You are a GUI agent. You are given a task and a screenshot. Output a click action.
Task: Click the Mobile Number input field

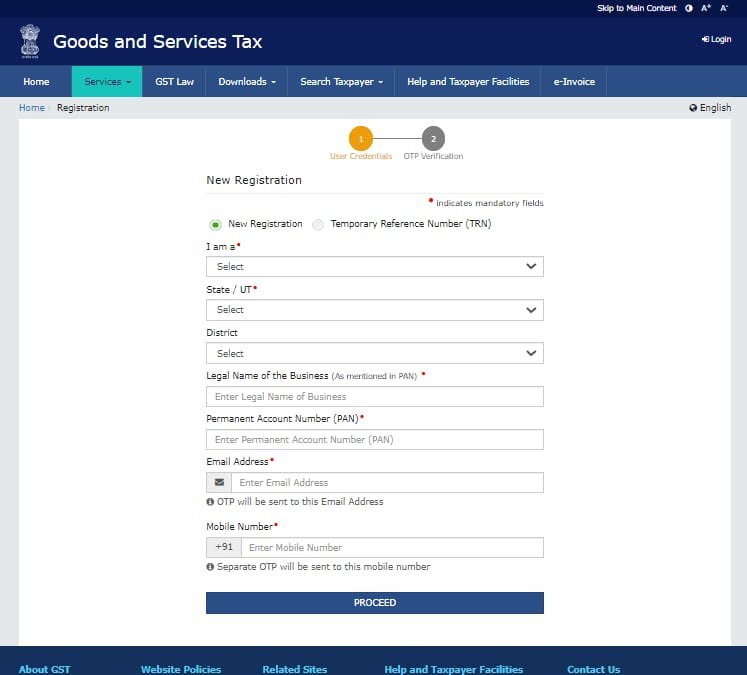[392, 547]
